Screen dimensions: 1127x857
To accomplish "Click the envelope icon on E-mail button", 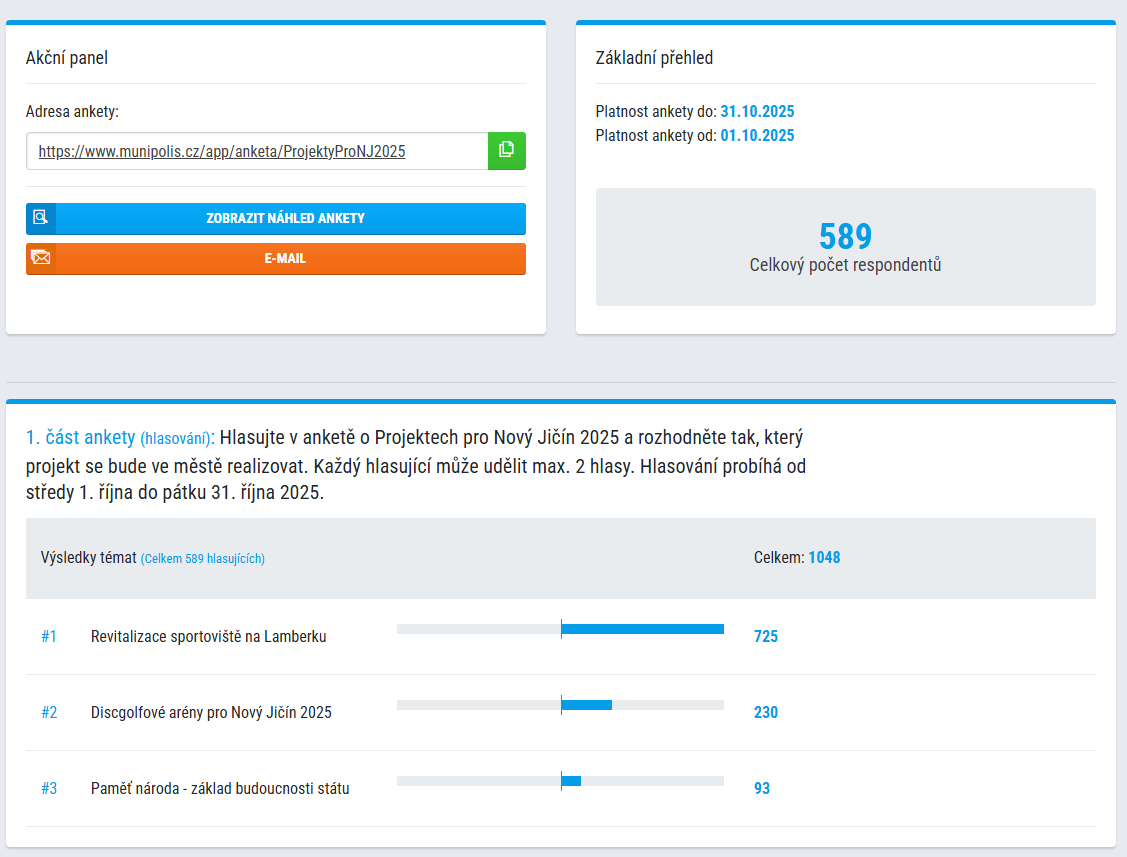I will pos(41,258).
